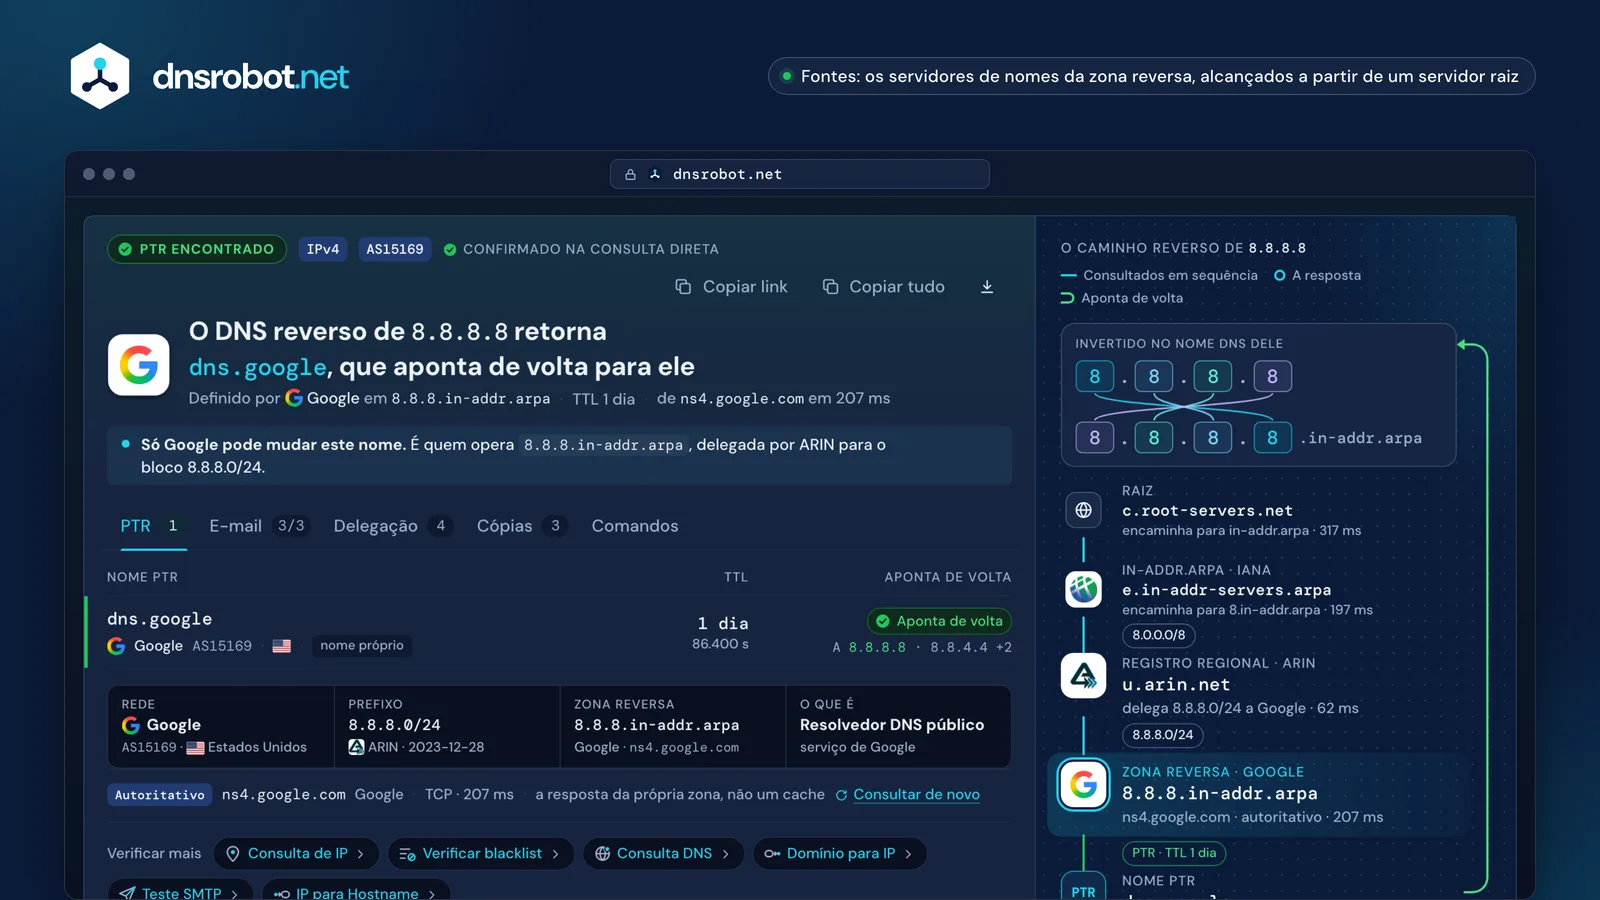This screenshot has width=1600, height=900.
Task: Open the Consulta de IP tool
Action: click(296, 853)
